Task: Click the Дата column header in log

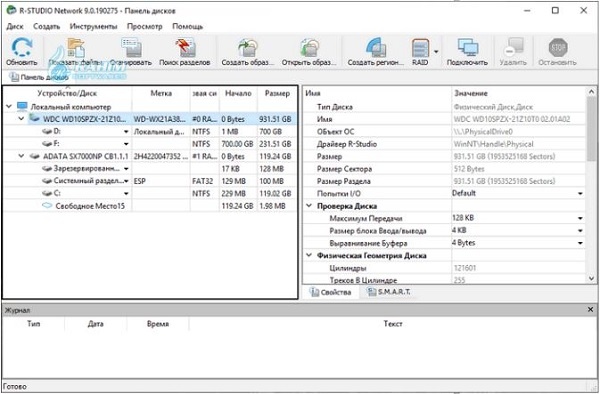Action: point(95,324)
